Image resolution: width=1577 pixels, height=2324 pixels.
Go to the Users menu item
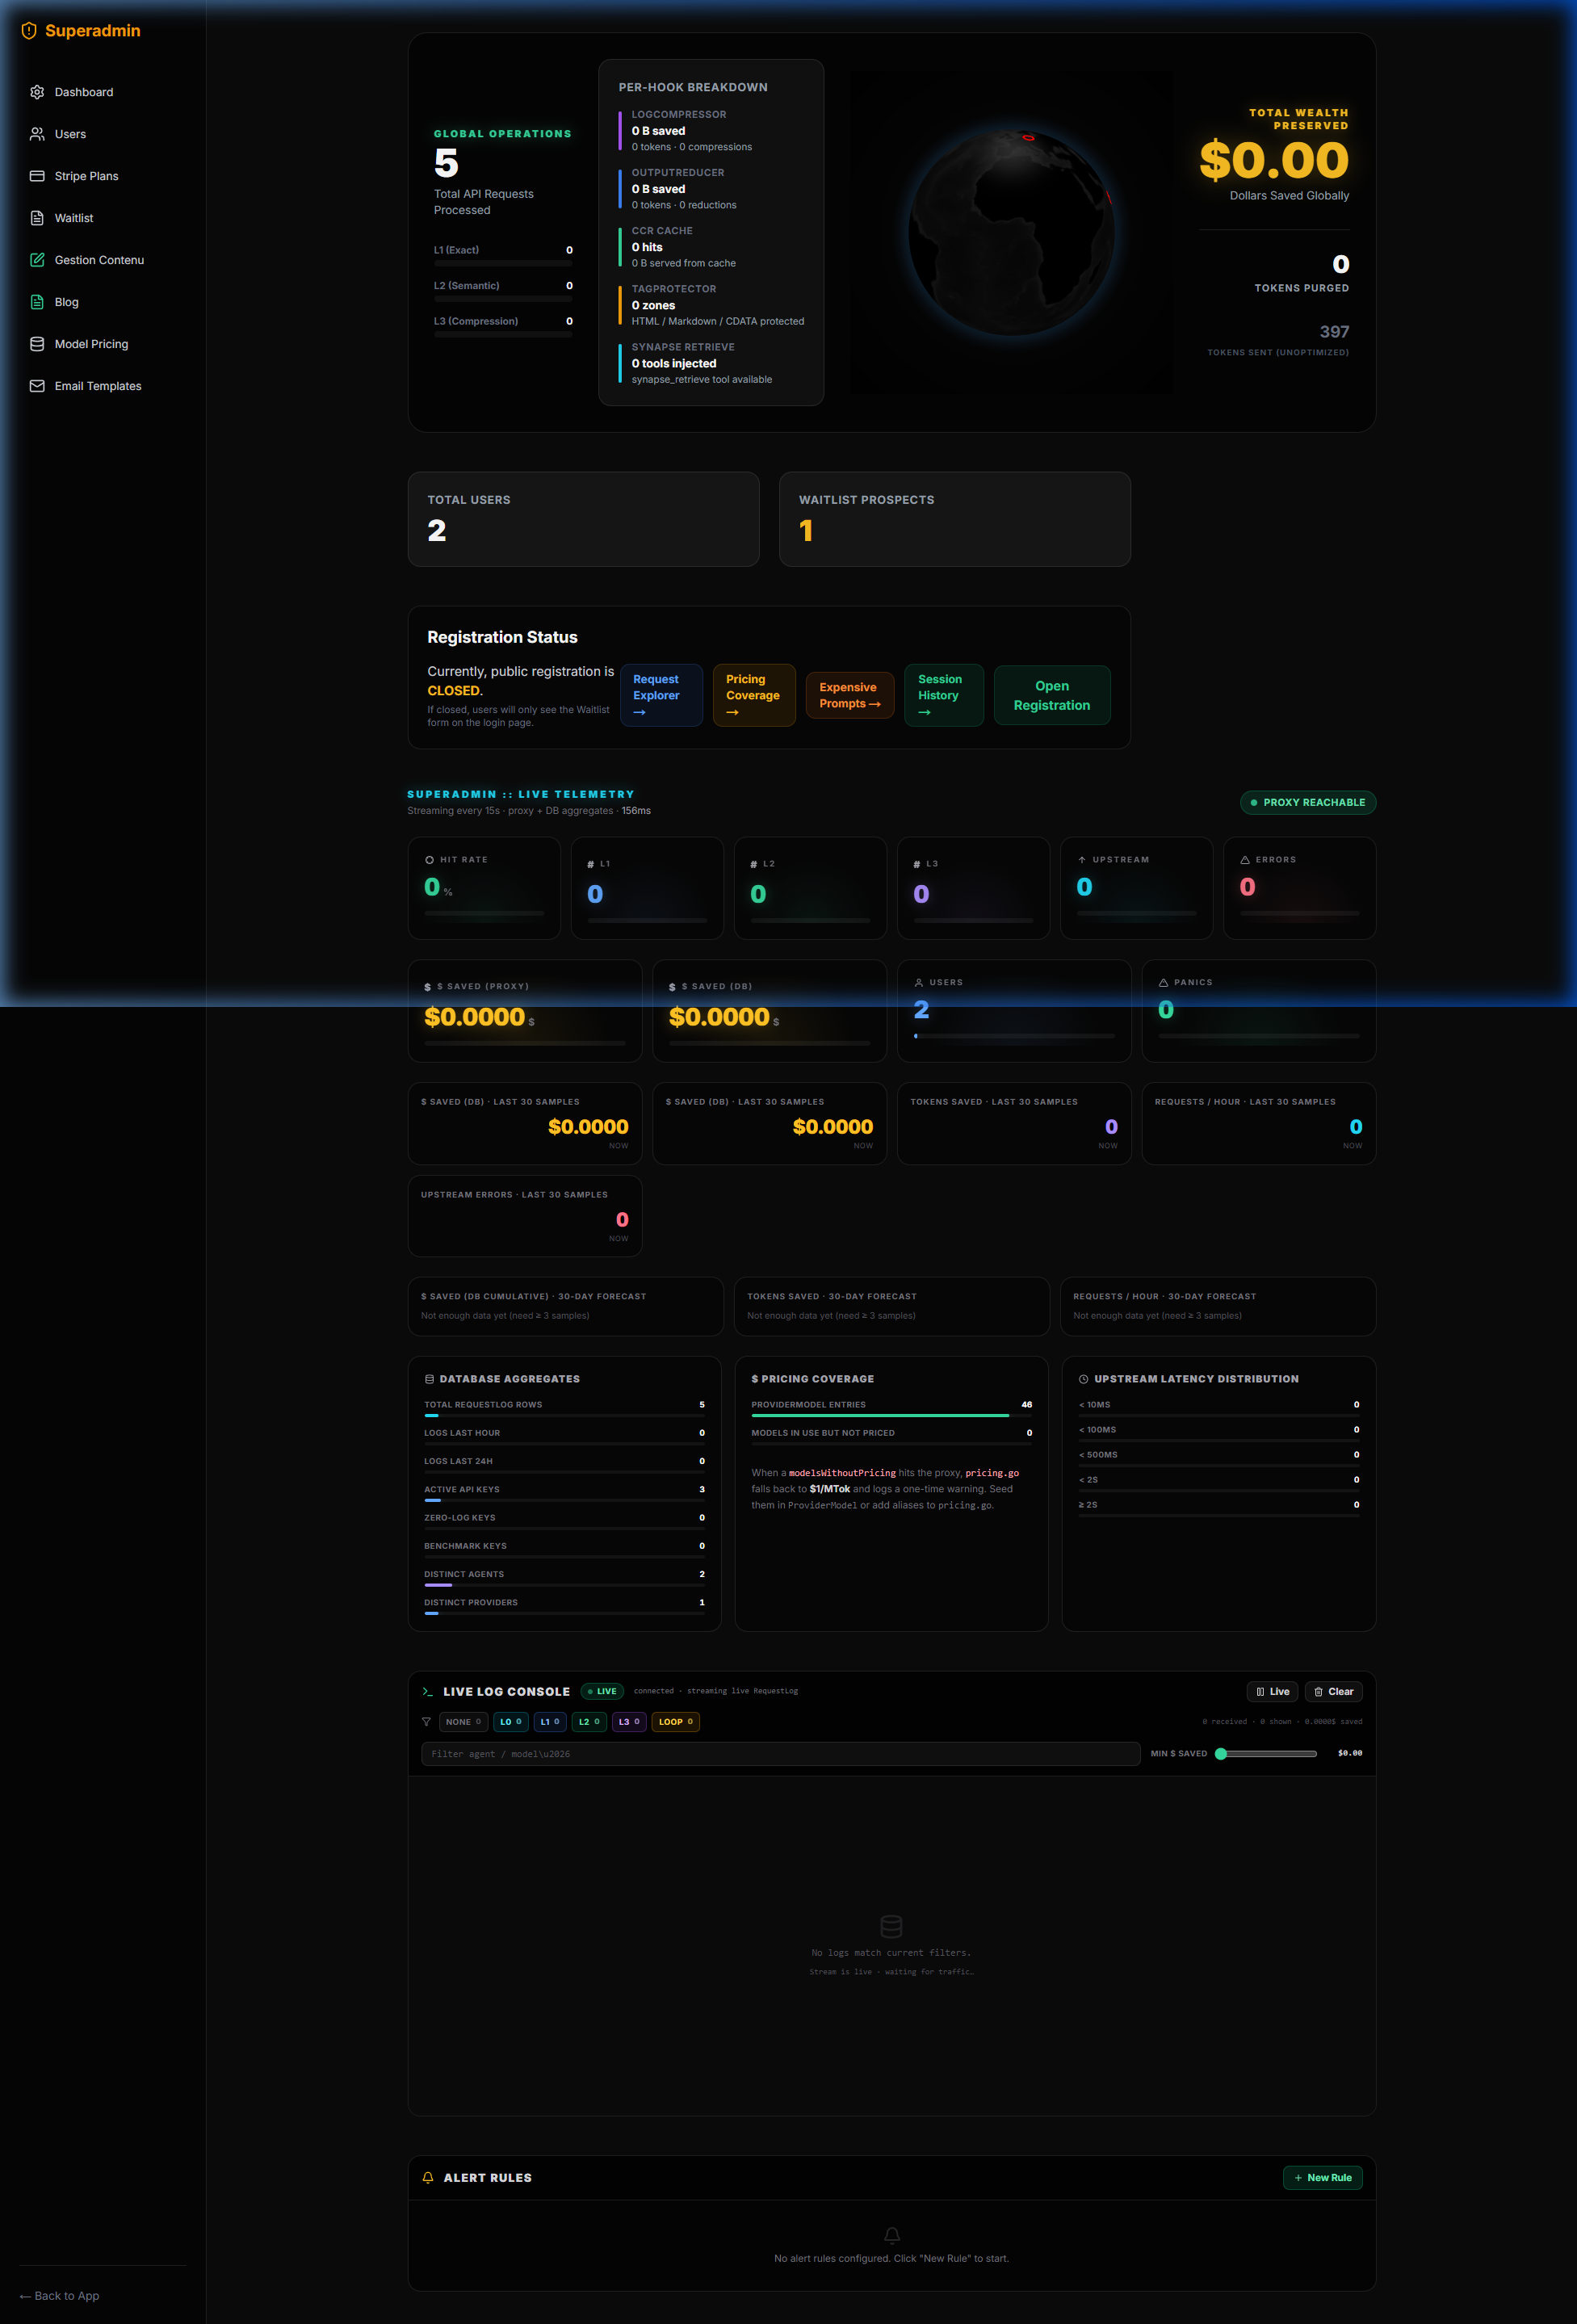click(x=103, y=134)
